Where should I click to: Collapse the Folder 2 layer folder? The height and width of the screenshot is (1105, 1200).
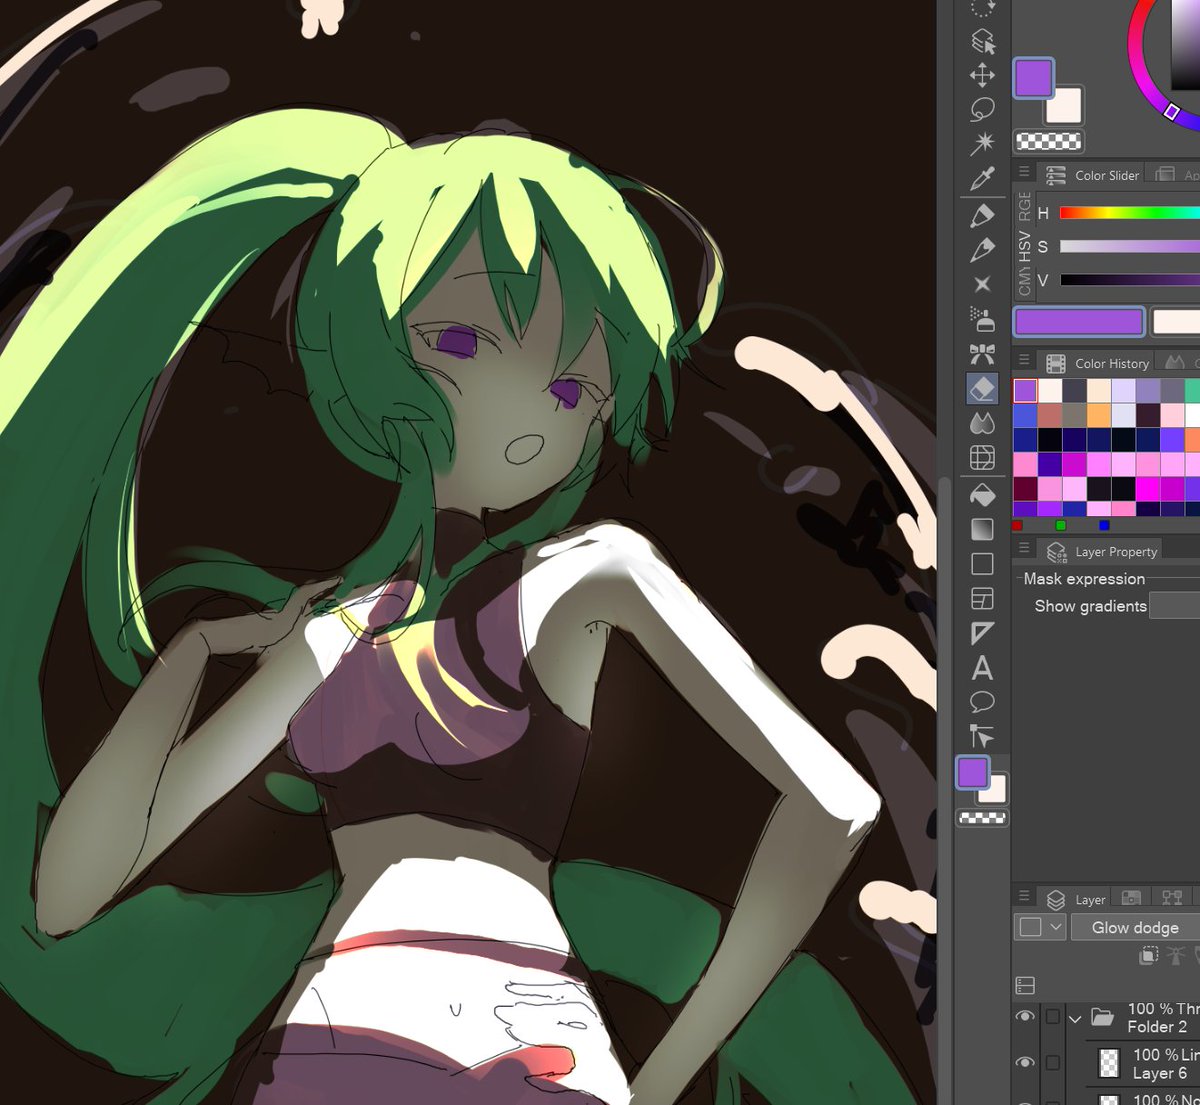point(1075,1018)
